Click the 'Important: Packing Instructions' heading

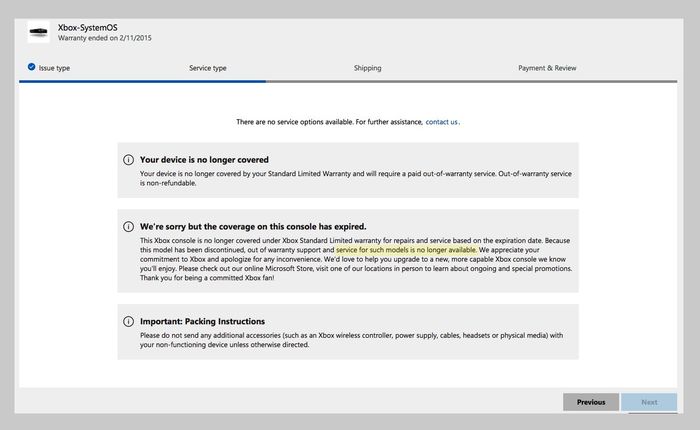pyautogui.click(x=202, y=321)
